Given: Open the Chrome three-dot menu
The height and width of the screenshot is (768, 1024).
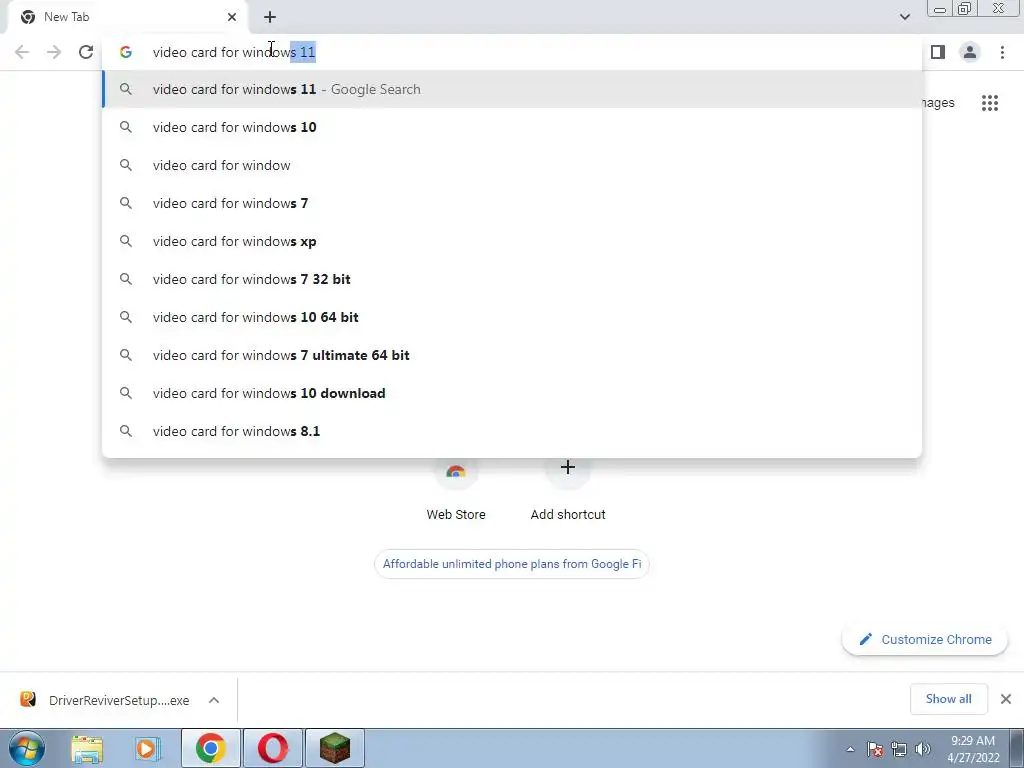Looking at the screenshot, I should pyautogui.click(x=1002, y=52).
